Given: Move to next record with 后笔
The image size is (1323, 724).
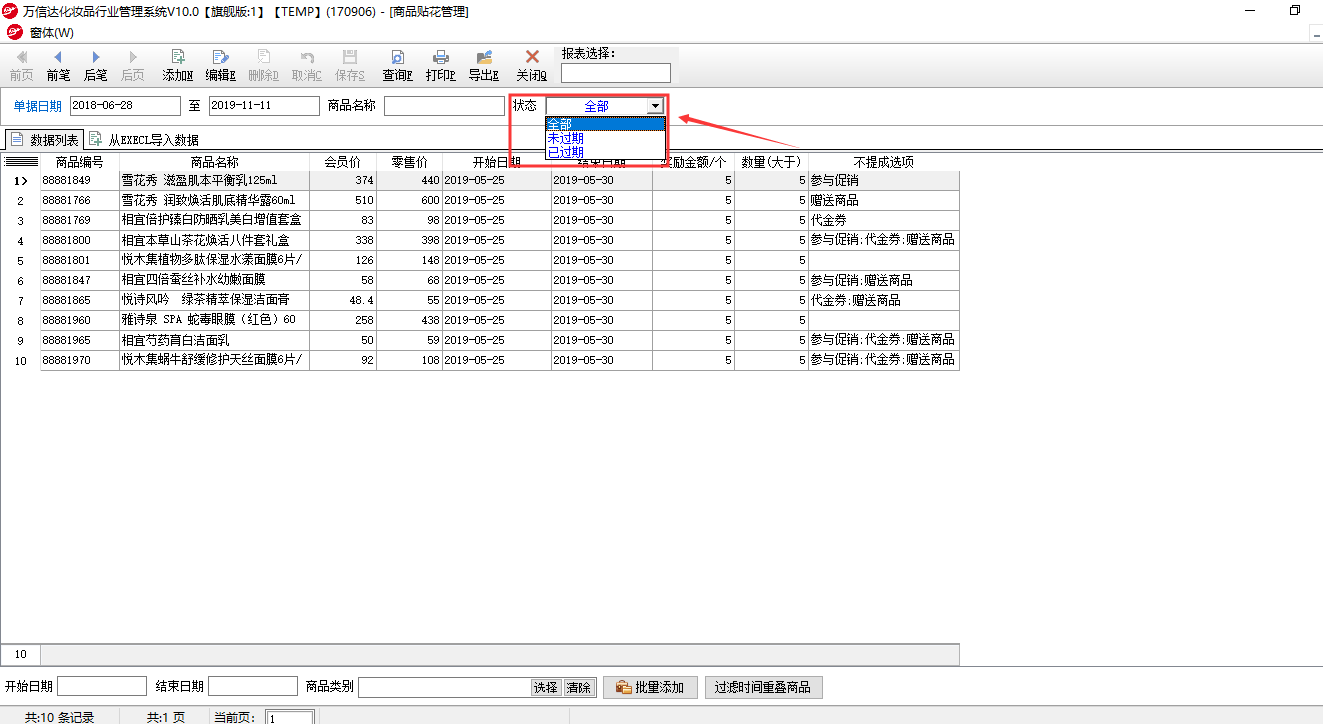Looking at the screenshot, I should 95,65.
